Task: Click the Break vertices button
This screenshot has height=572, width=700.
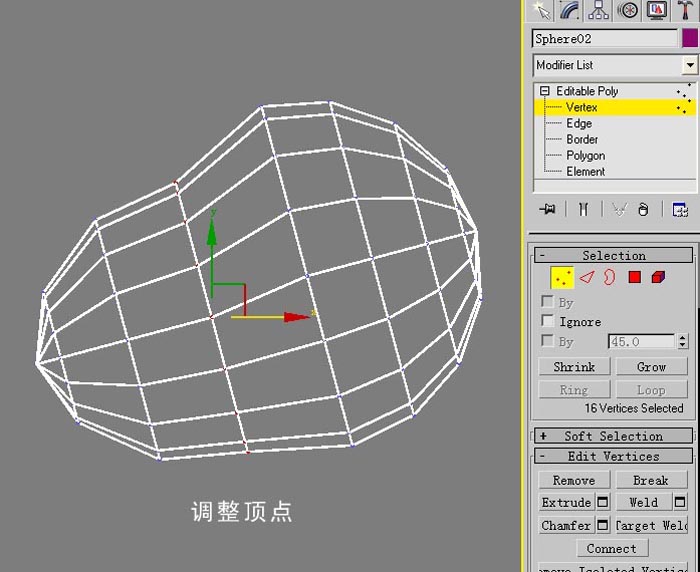Action: [x=652, y=480]
